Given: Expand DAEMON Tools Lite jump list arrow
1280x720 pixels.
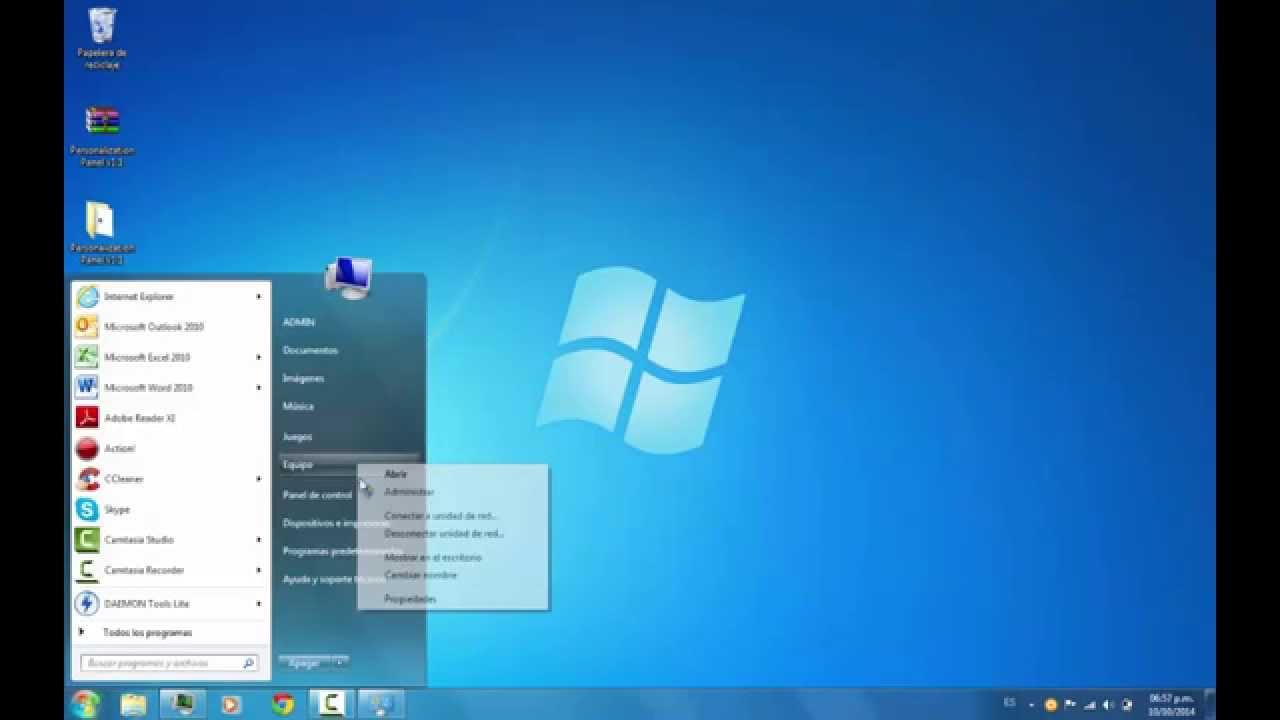Looking at the screenshot, I should (x=259, y=603).
